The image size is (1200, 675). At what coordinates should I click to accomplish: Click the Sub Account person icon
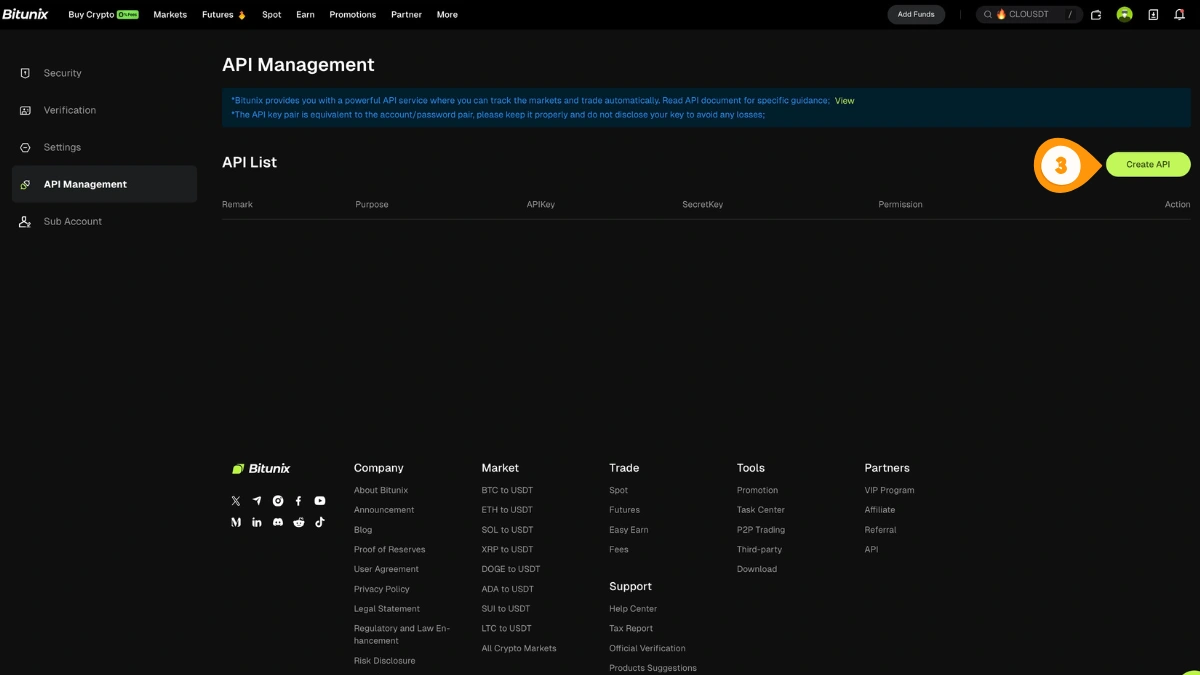coord(25,221)
